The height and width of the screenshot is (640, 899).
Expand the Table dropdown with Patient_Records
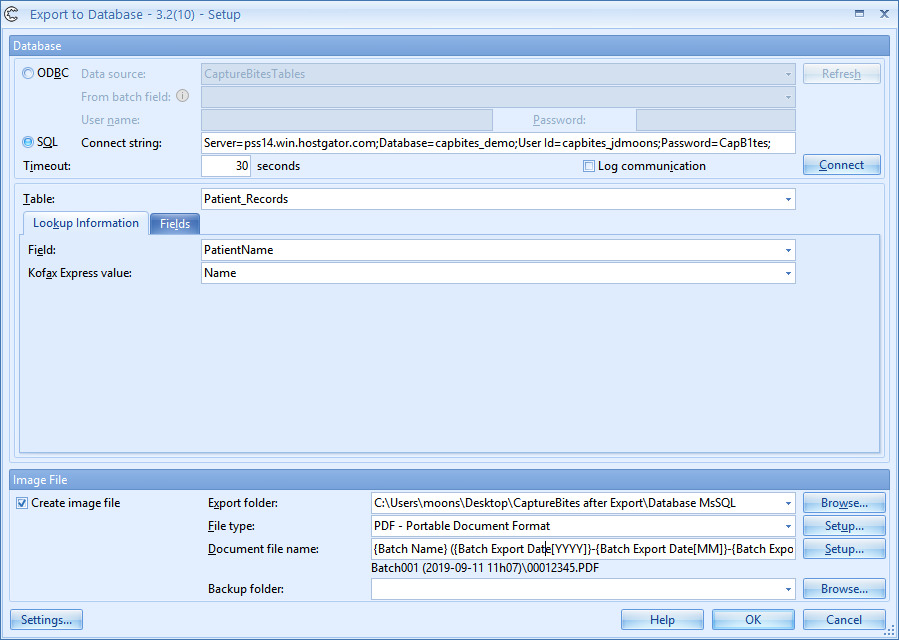click(x=788, y=200)
